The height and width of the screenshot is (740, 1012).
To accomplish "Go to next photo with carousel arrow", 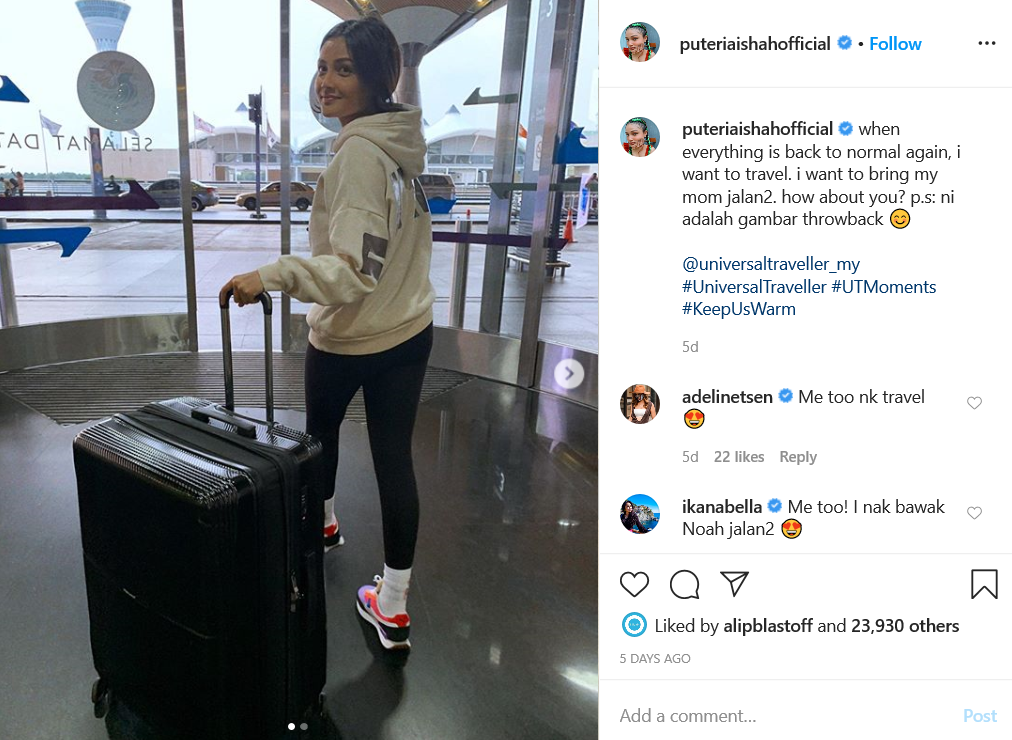I will [569, 374].
